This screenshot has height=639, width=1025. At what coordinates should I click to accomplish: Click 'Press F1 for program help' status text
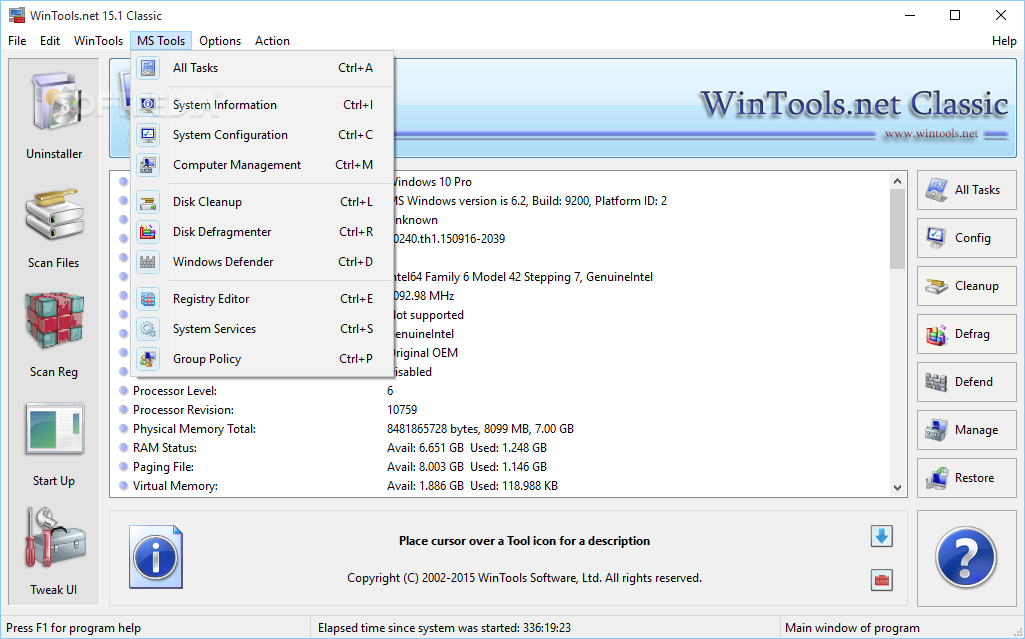coord(73,628)
